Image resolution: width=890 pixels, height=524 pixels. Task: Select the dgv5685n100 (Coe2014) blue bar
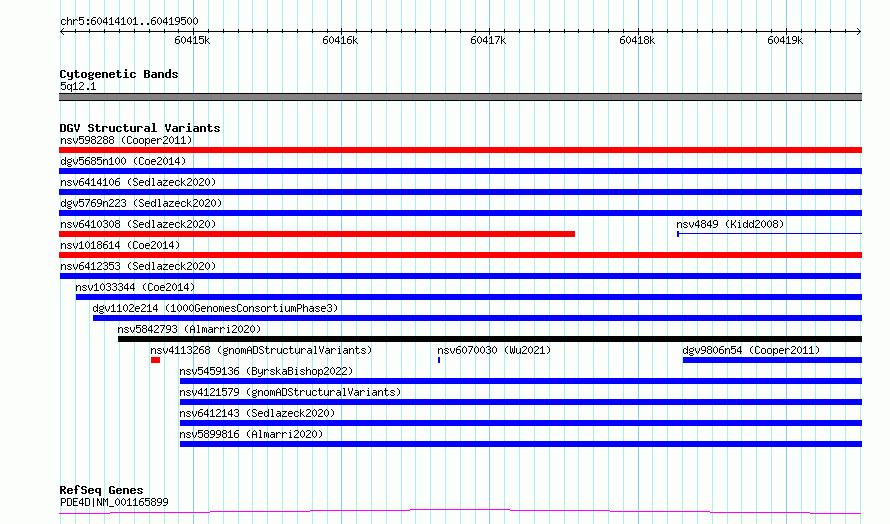click(x=460, y=171)
